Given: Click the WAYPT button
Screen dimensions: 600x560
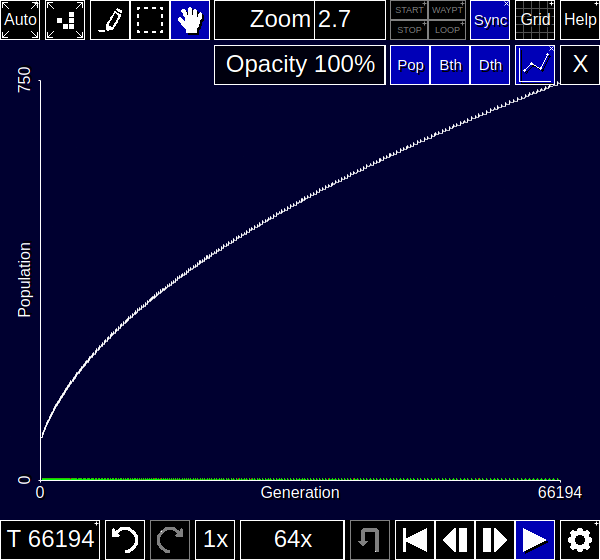Looking at the screenshot, I should pos(447,10).
